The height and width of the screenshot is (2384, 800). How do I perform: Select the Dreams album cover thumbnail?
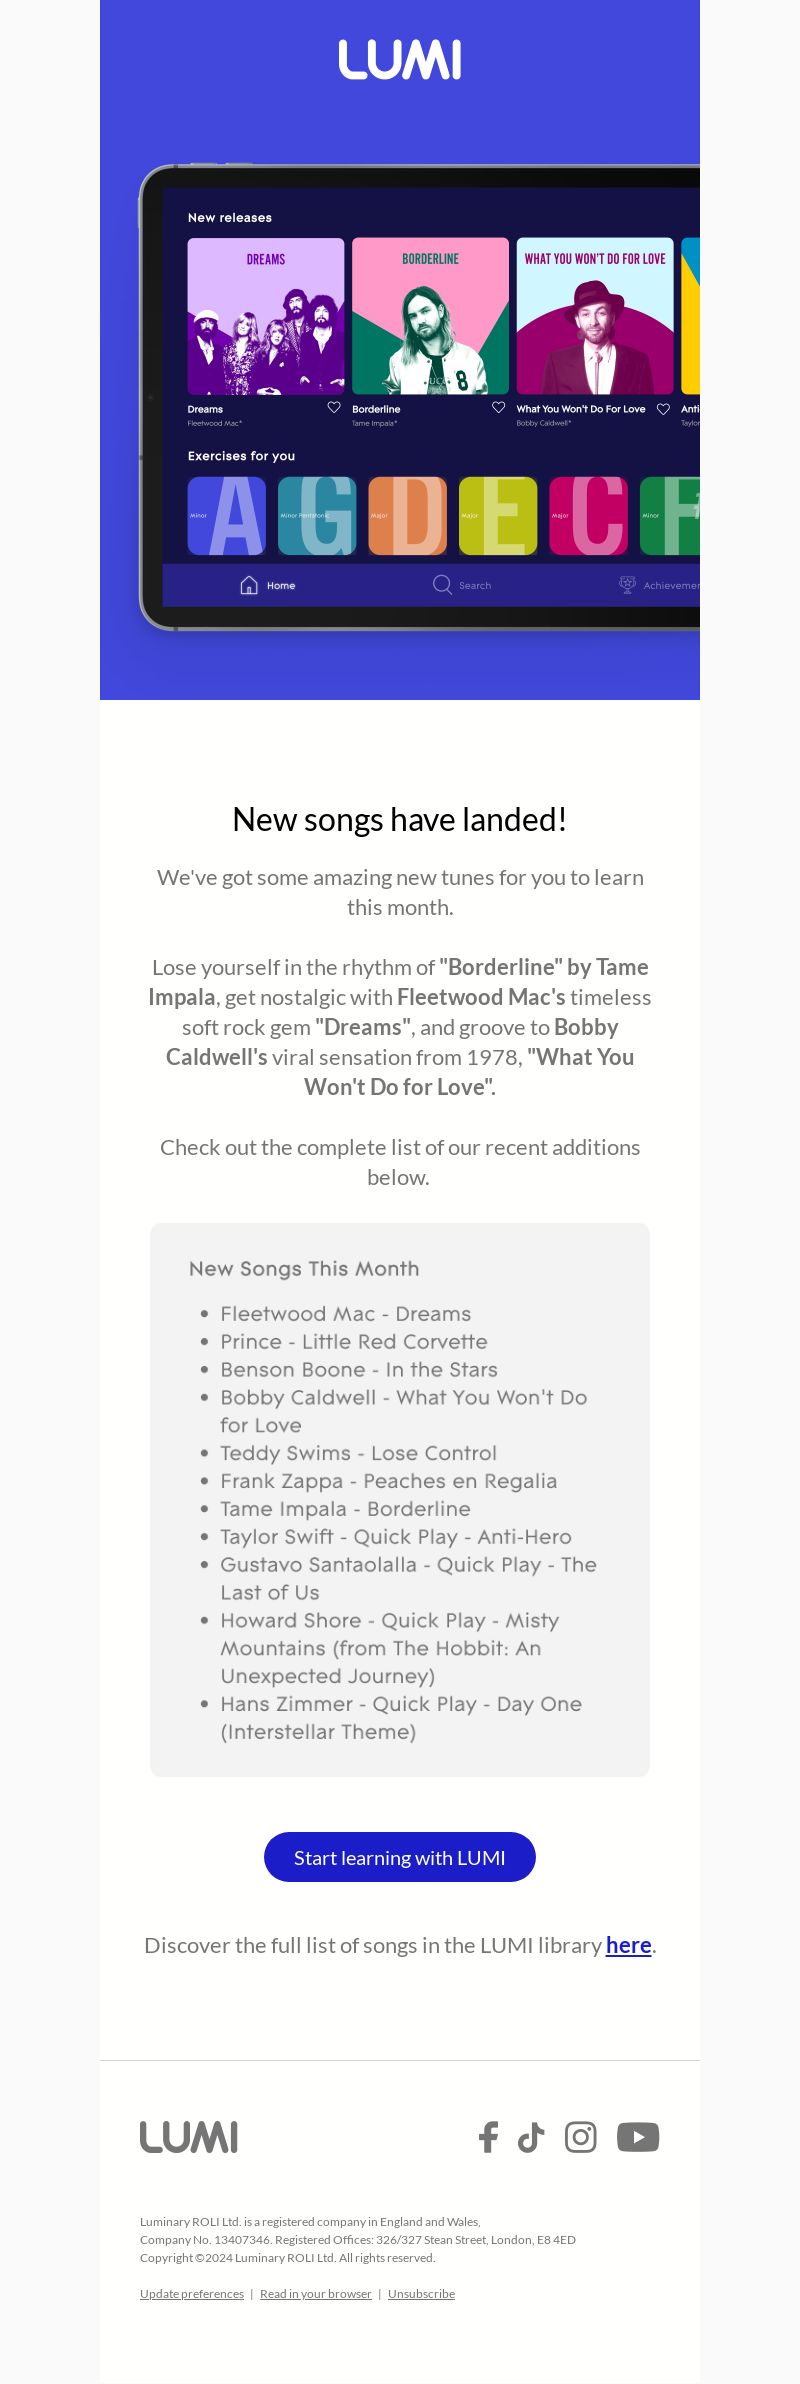[x=266, y=316]
